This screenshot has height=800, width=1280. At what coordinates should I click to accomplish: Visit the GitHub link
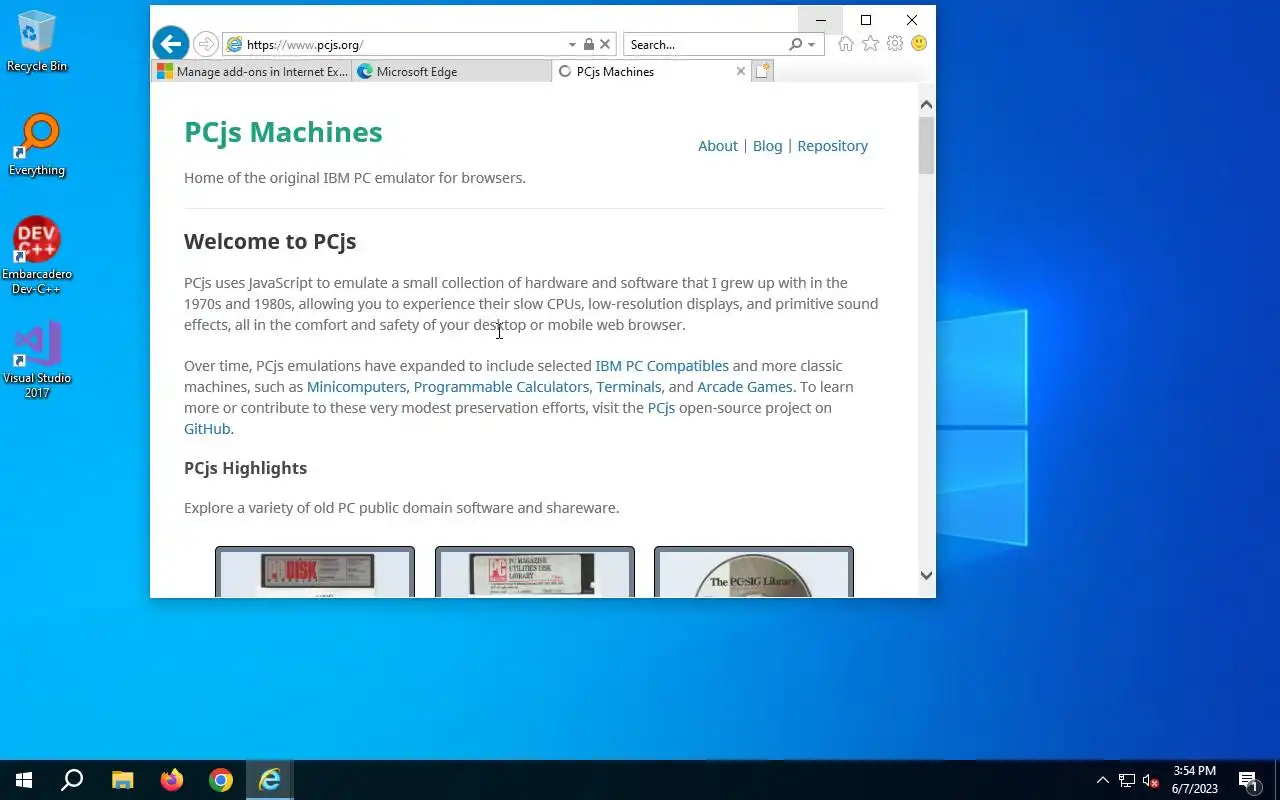[207, 429]
